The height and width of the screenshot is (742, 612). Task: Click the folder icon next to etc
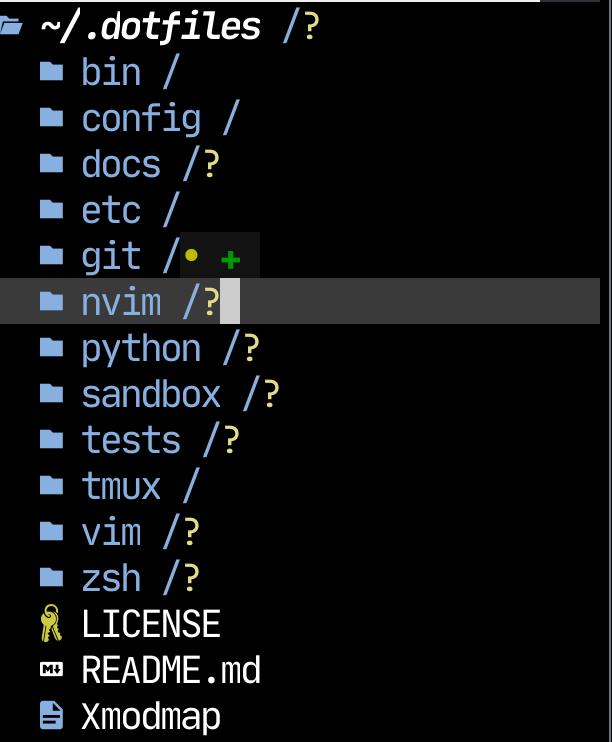click(52, 209)
